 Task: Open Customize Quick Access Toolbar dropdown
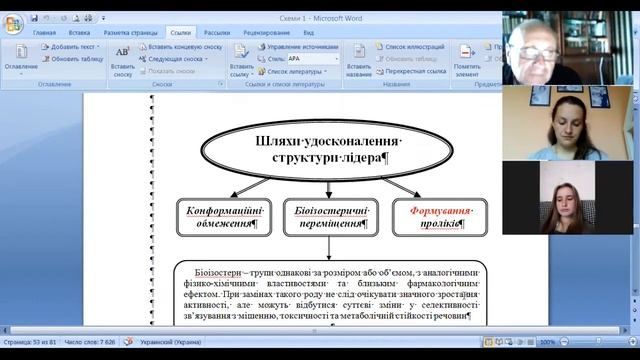point(103,18)
